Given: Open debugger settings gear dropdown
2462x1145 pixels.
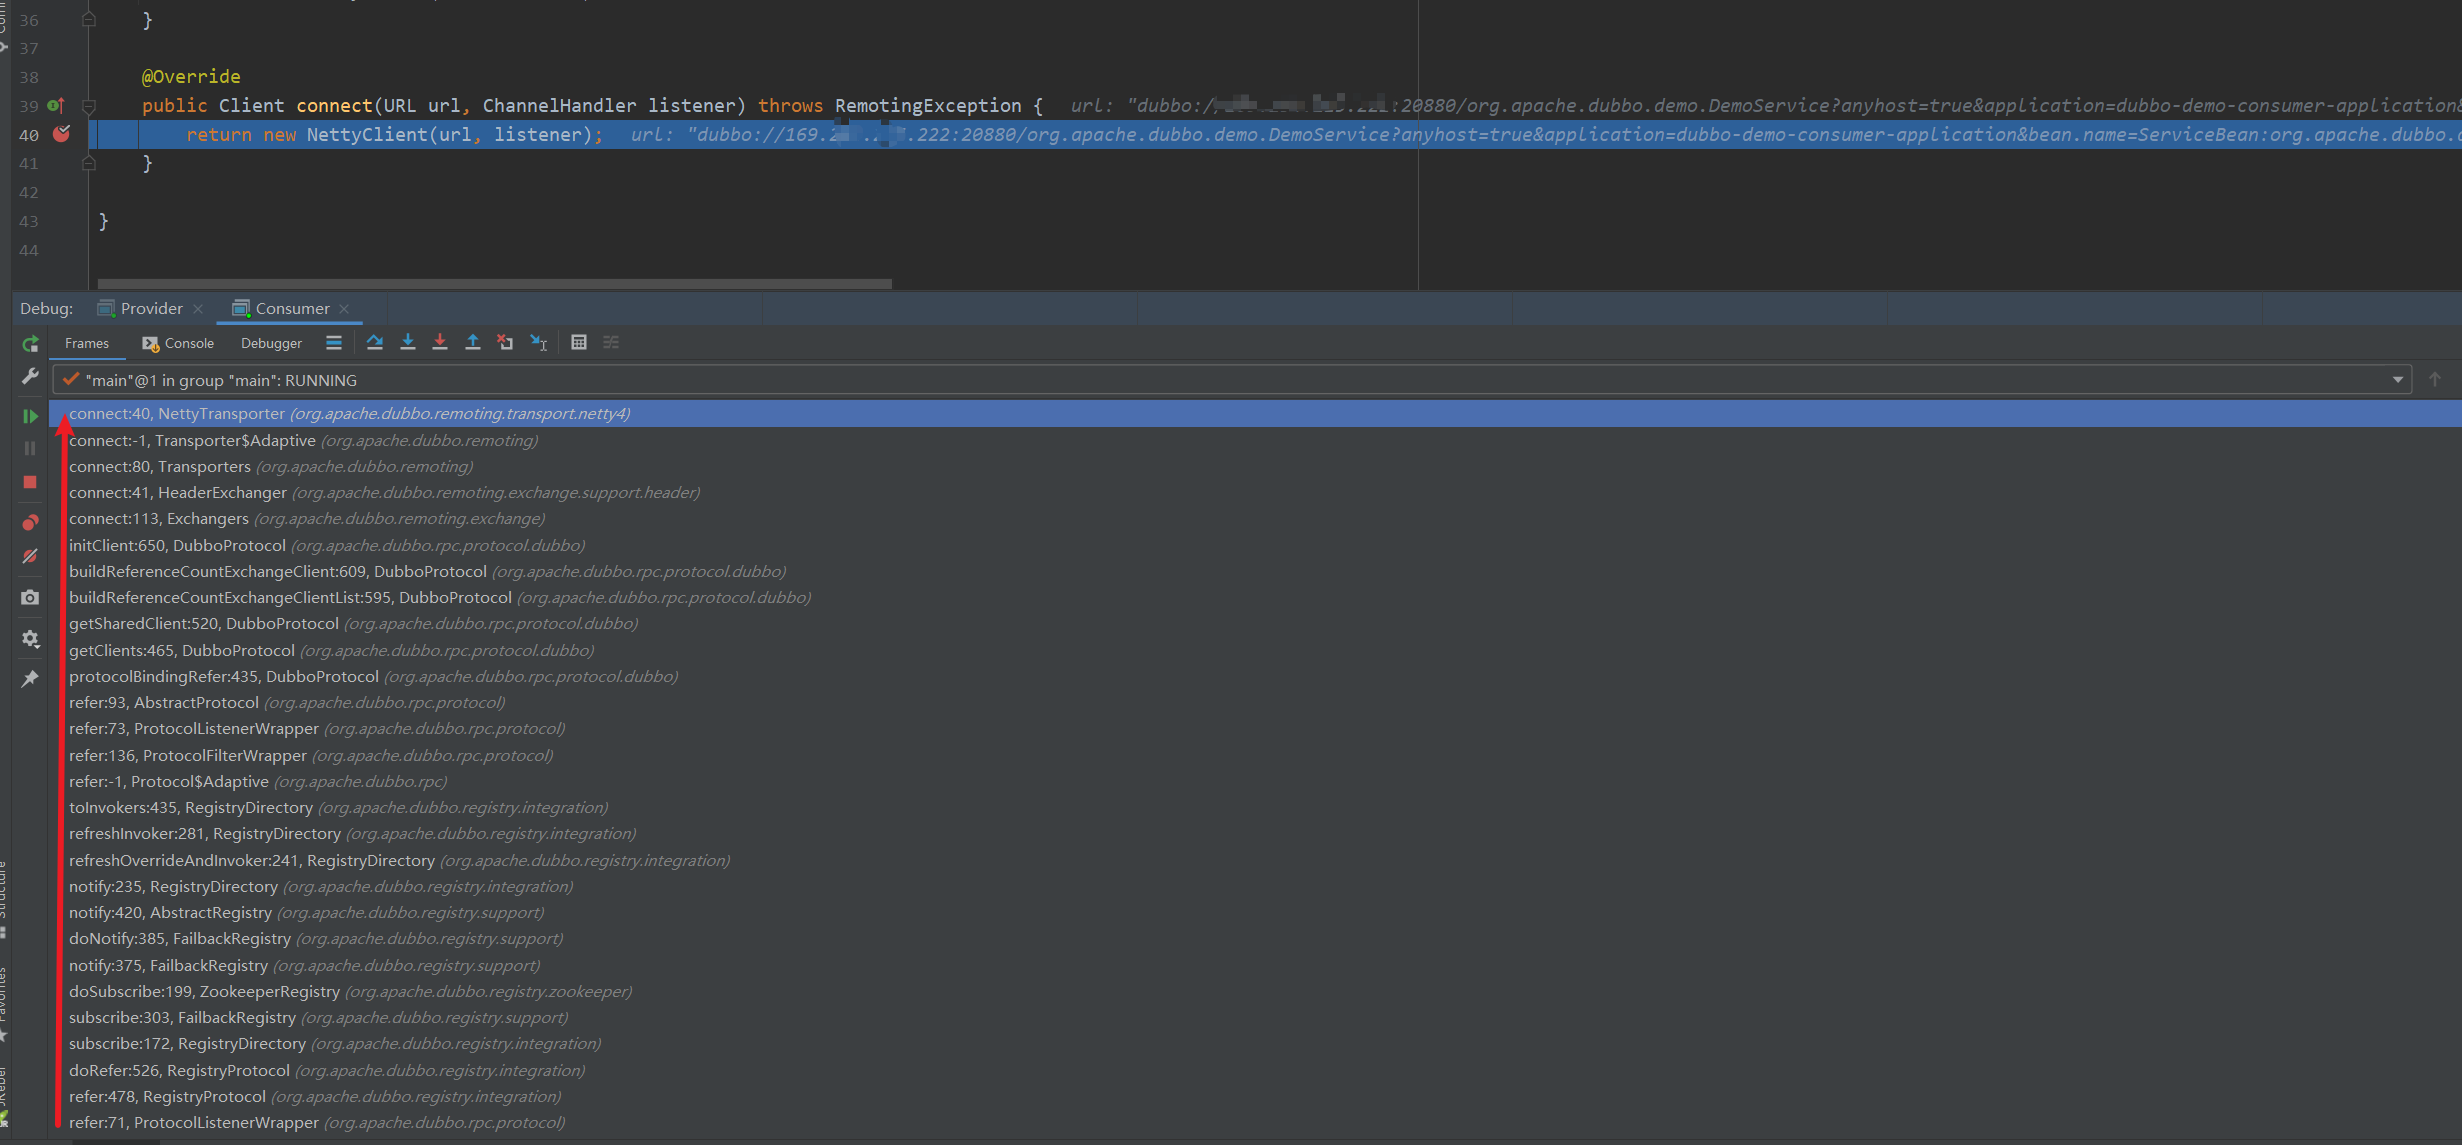Looking at the screenshot, I should point(30,639).
